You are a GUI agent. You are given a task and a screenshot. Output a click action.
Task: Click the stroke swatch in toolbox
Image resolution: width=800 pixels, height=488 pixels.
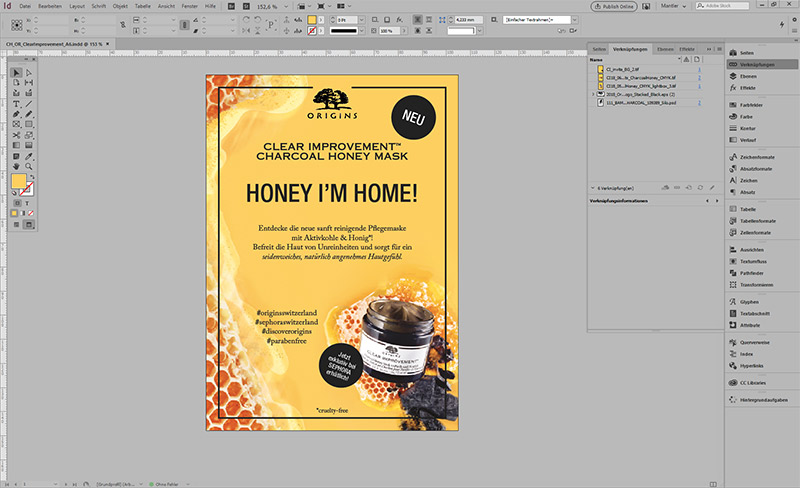tap(27, 189)
